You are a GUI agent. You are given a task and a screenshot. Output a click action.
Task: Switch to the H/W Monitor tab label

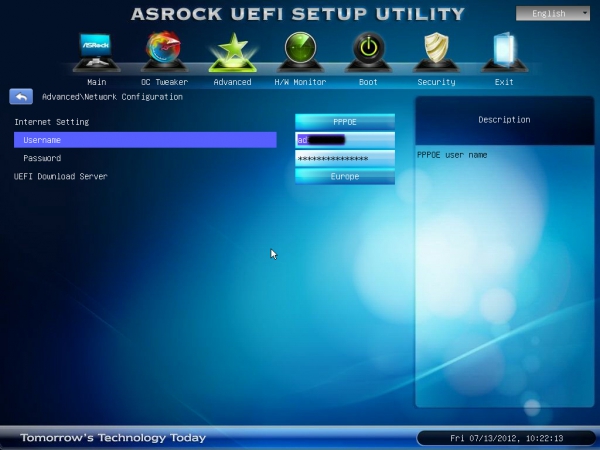pyautogui.click(x=300, y=82)
